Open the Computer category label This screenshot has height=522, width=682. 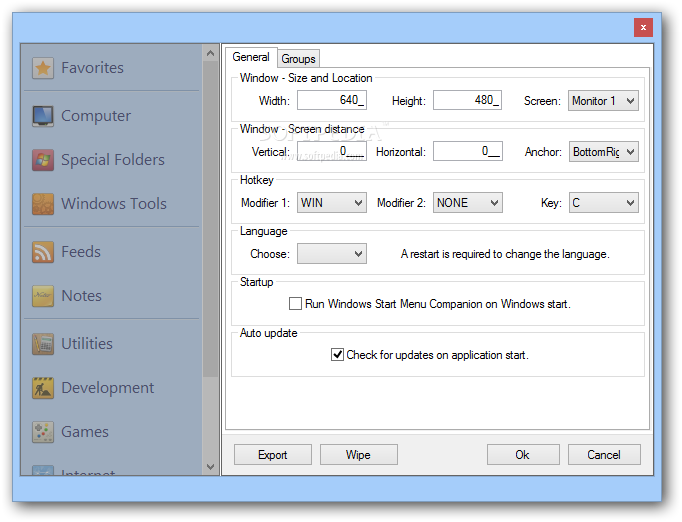(x=96, y=116)
